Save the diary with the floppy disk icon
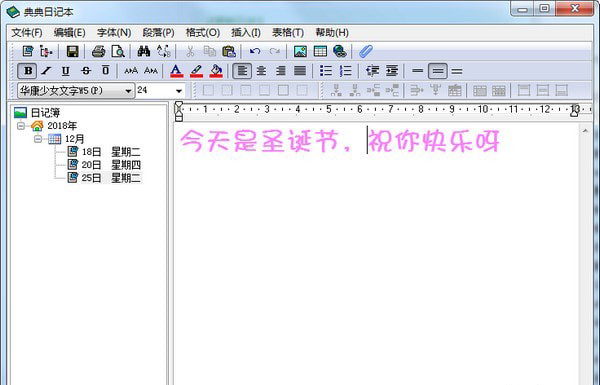 point(72,51)
